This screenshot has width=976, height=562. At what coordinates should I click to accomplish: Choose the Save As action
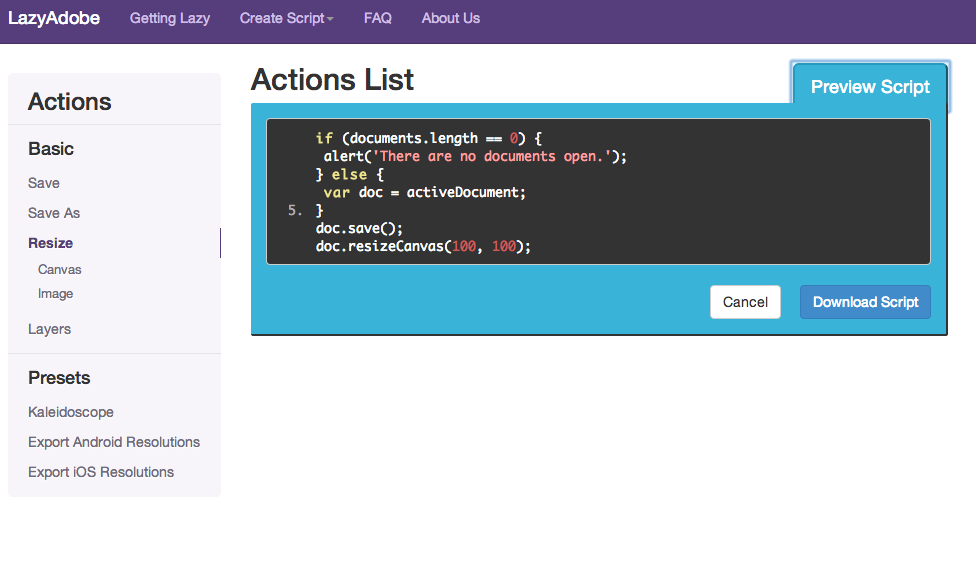54,213
